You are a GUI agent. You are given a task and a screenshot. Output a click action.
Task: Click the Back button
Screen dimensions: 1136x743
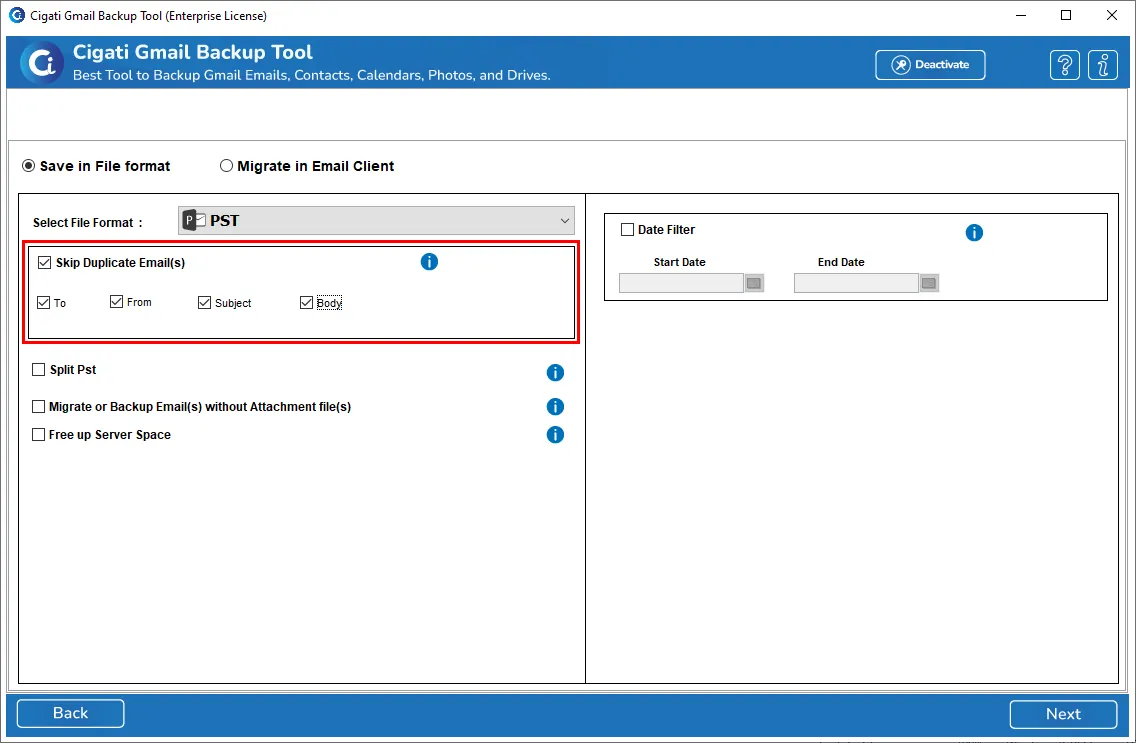[x=70, y=713]
